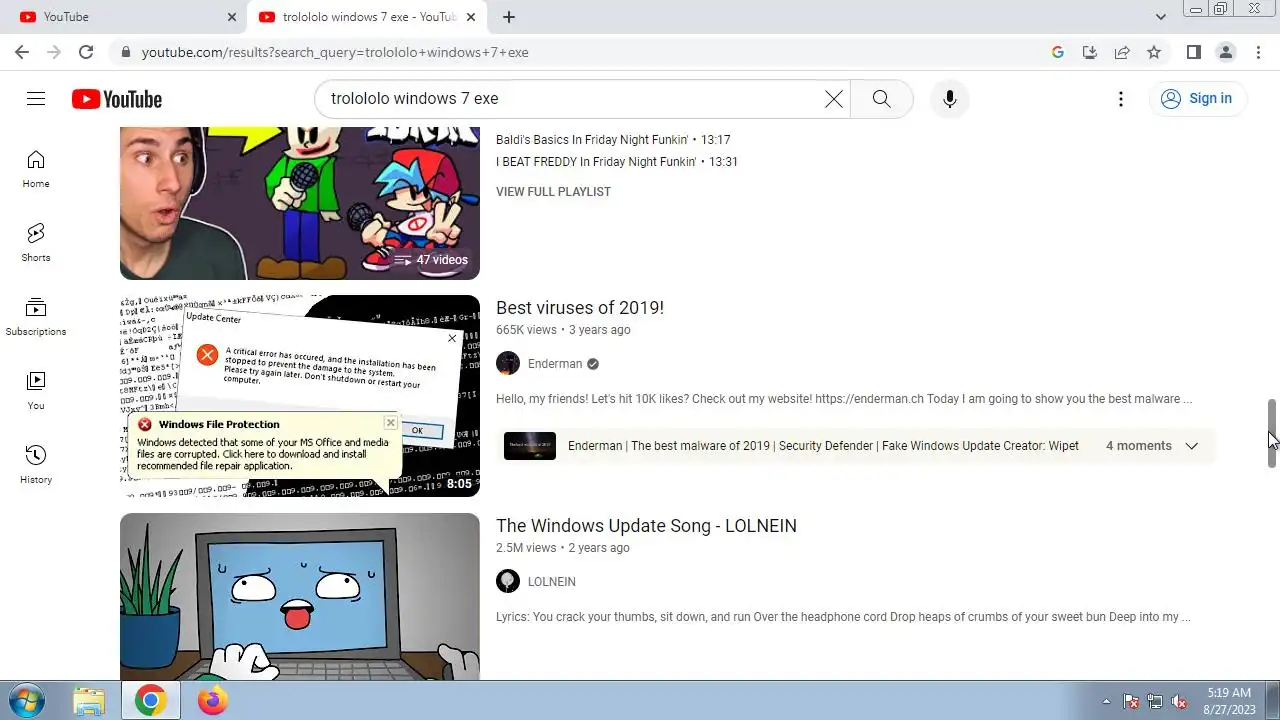Click the Best viruses of 2019 thumbnail
The width and height of the screenshot is (1280, 720).
click(x=300, y=396)
